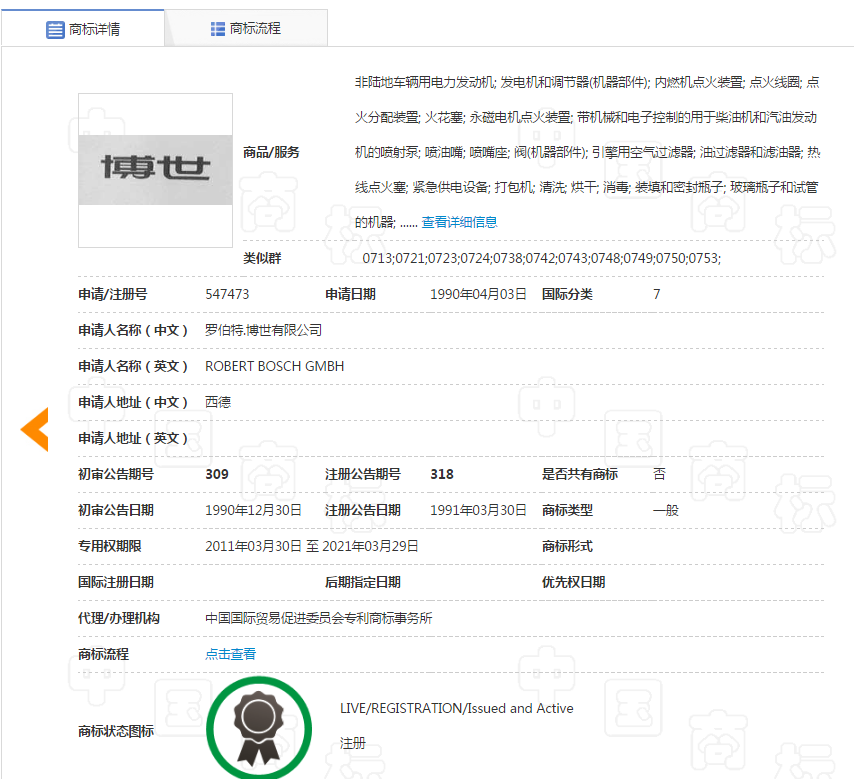Click the 博世 trademark logo image
The image size is (854, 779).
pyautogui.click(x=155, y=170)
